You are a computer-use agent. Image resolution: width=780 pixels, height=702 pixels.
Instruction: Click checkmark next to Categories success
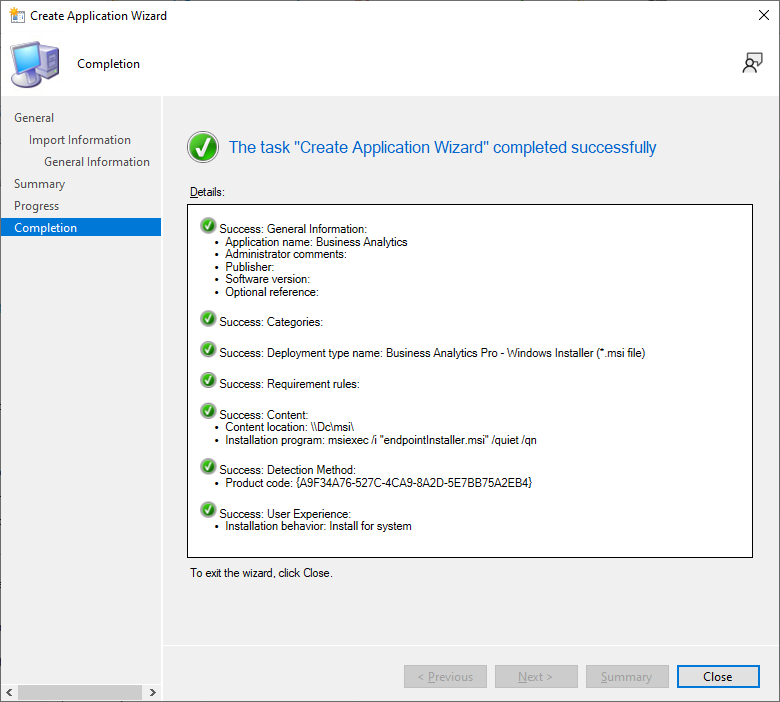pyautogui.click(x=208, y=318)
